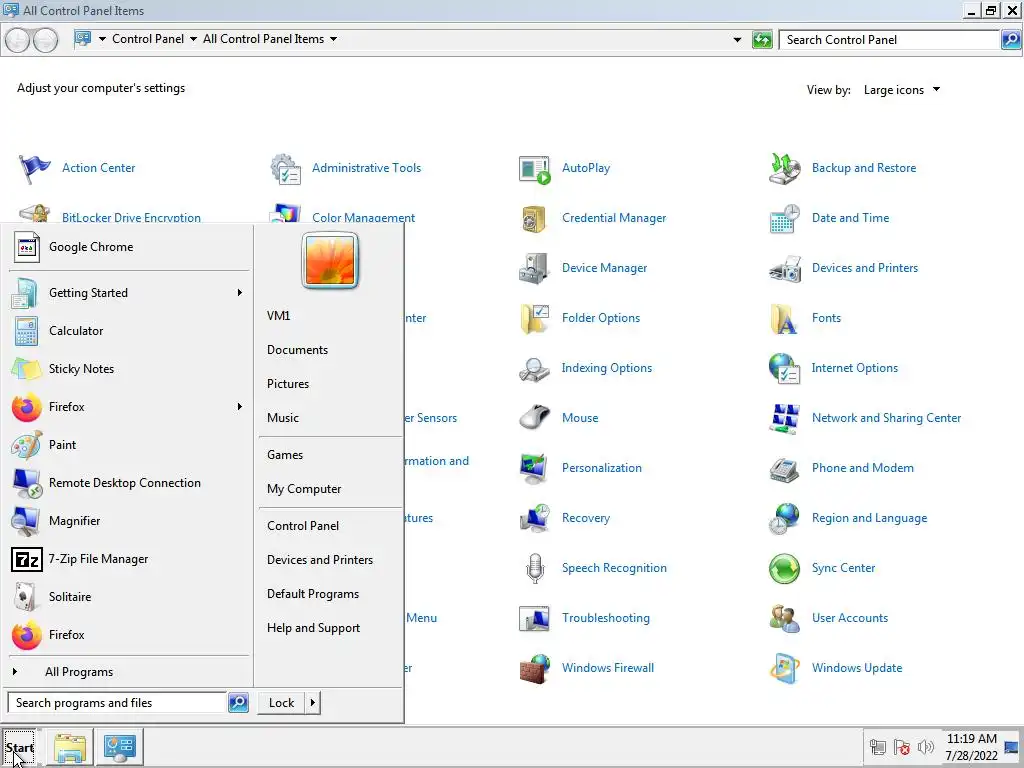Open Action Center flag icon
1024x768 pixels.
(34, 168)
